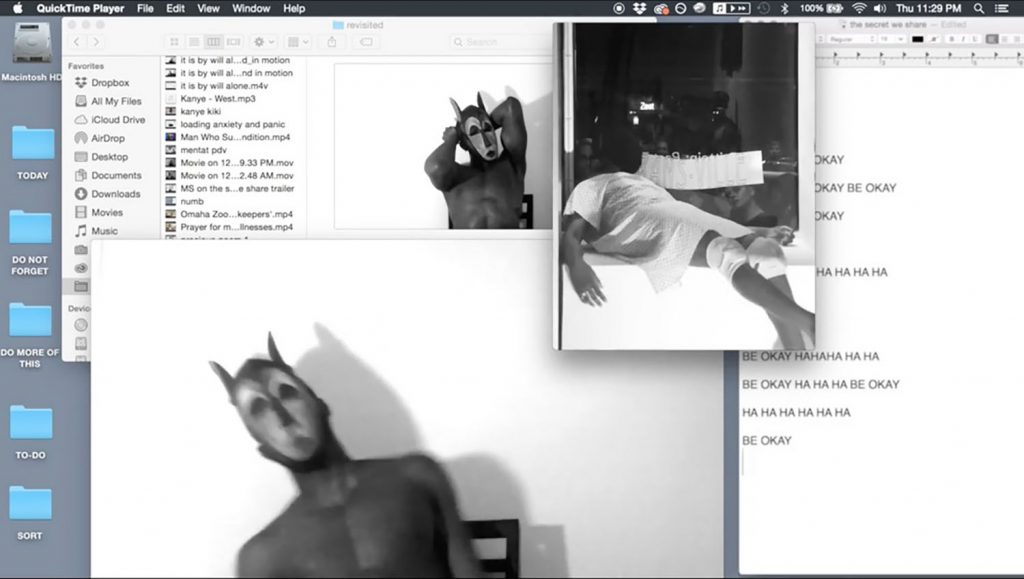Open the TextEdit font style Regular dropdown
The image size is (1024, 579).
848,39
